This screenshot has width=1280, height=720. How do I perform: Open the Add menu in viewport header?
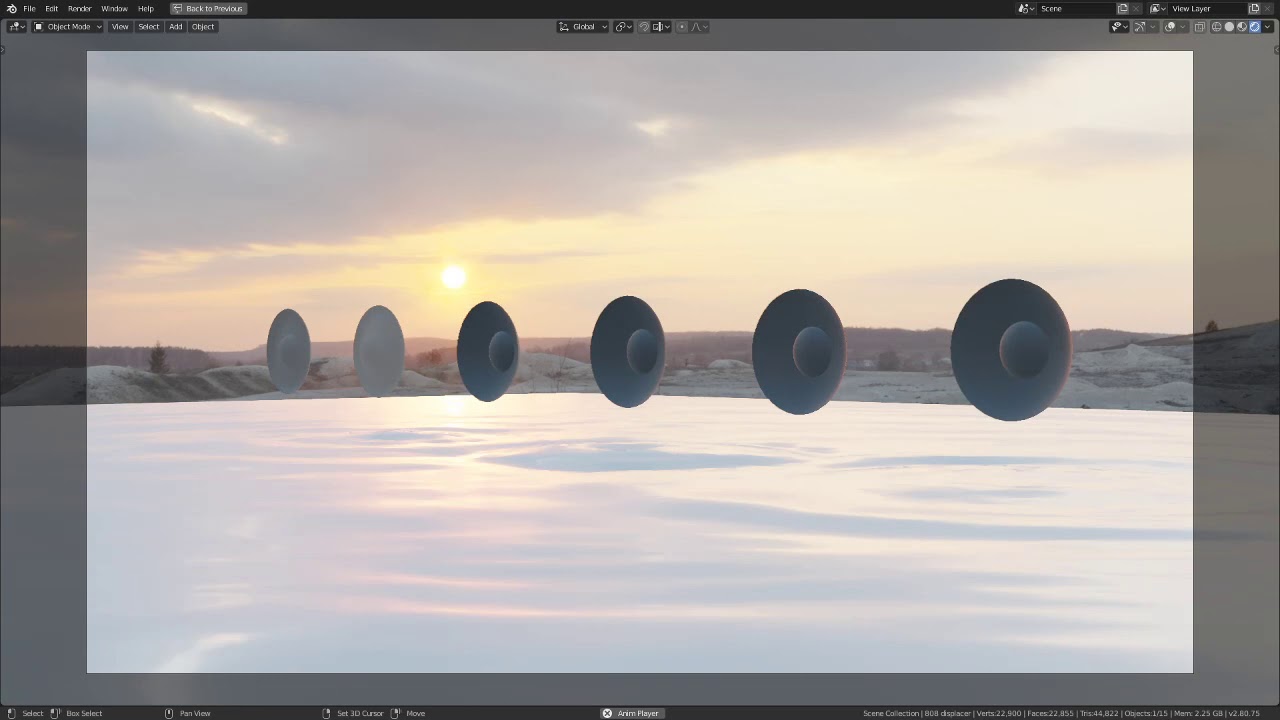(x=176, y=26)
